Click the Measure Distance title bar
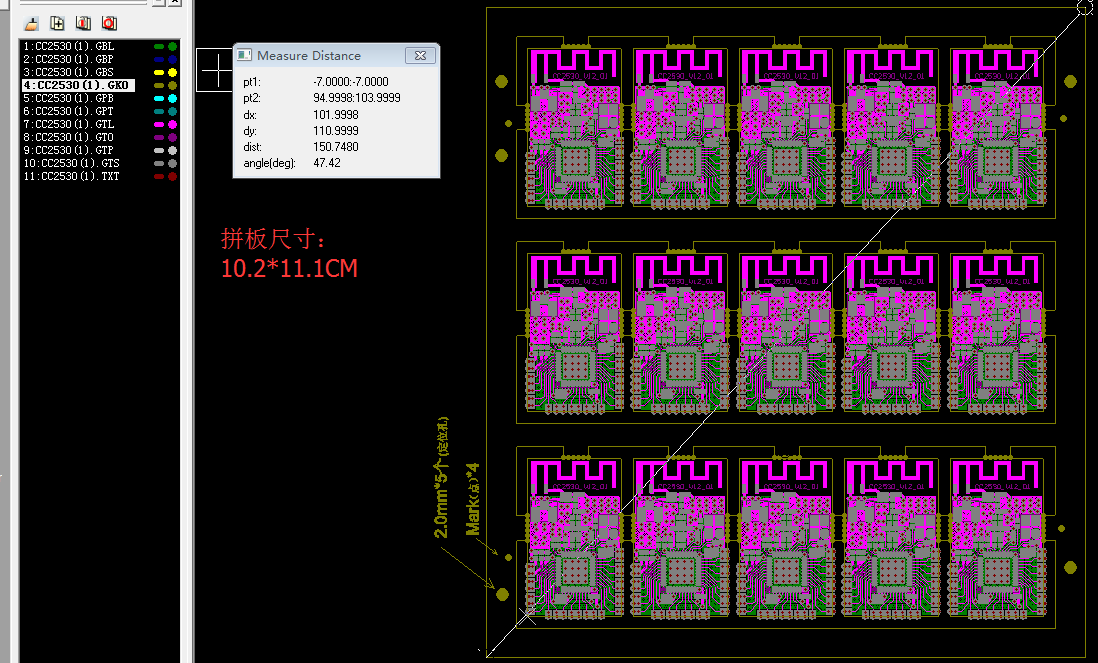The height and width of the screenshot is (663, 1098). 330,56
